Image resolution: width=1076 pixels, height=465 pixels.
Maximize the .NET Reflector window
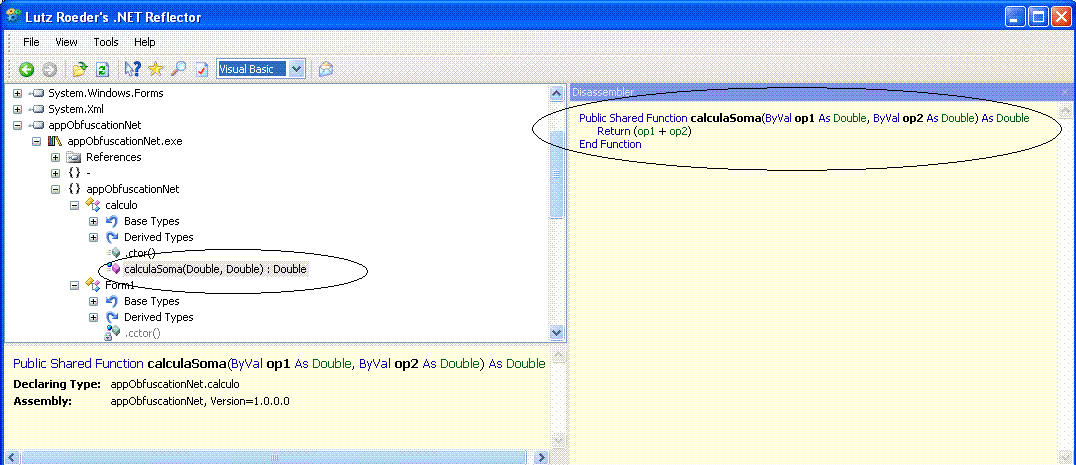click(x=1039, y=17)
